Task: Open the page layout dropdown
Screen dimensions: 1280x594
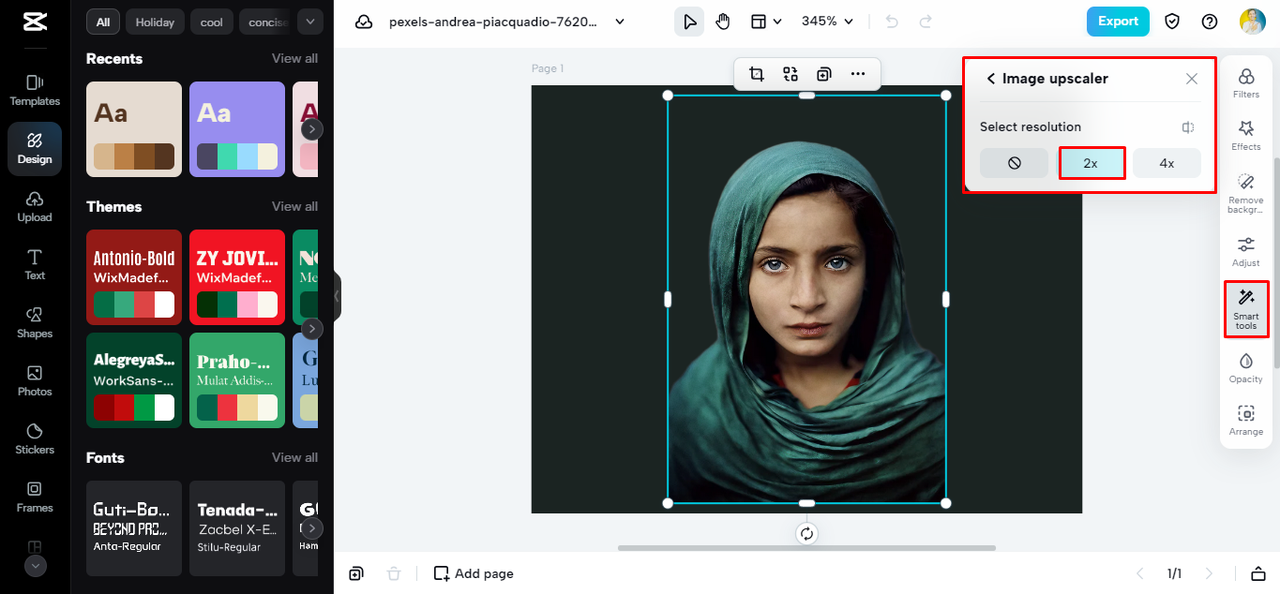Action: click(x=766, y=21)
